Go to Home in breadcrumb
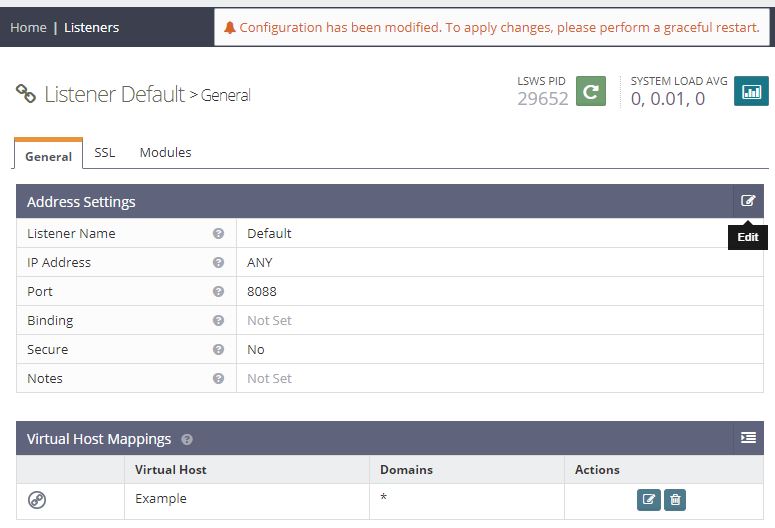Image resolution: width=775 pixels, height=528 pixels. click(28, 27)
